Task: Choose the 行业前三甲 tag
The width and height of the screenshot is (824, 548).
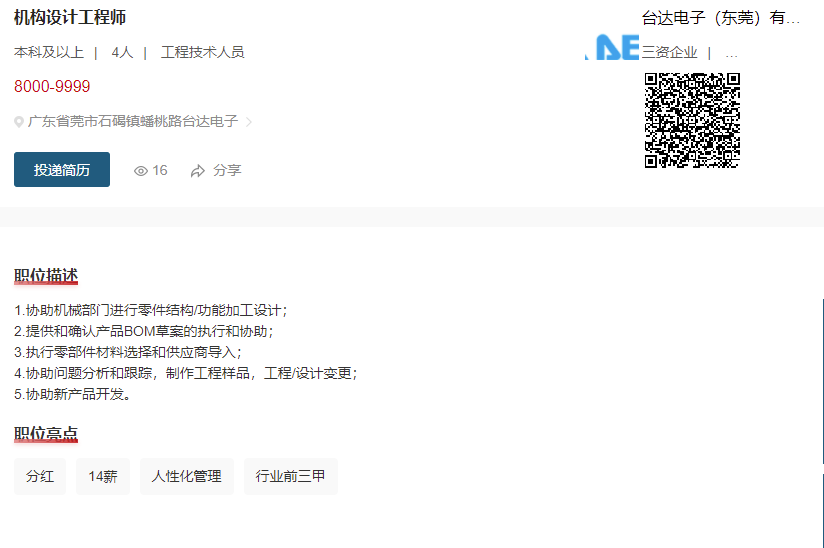Action: pyautogui.click(x=290, y=477)
